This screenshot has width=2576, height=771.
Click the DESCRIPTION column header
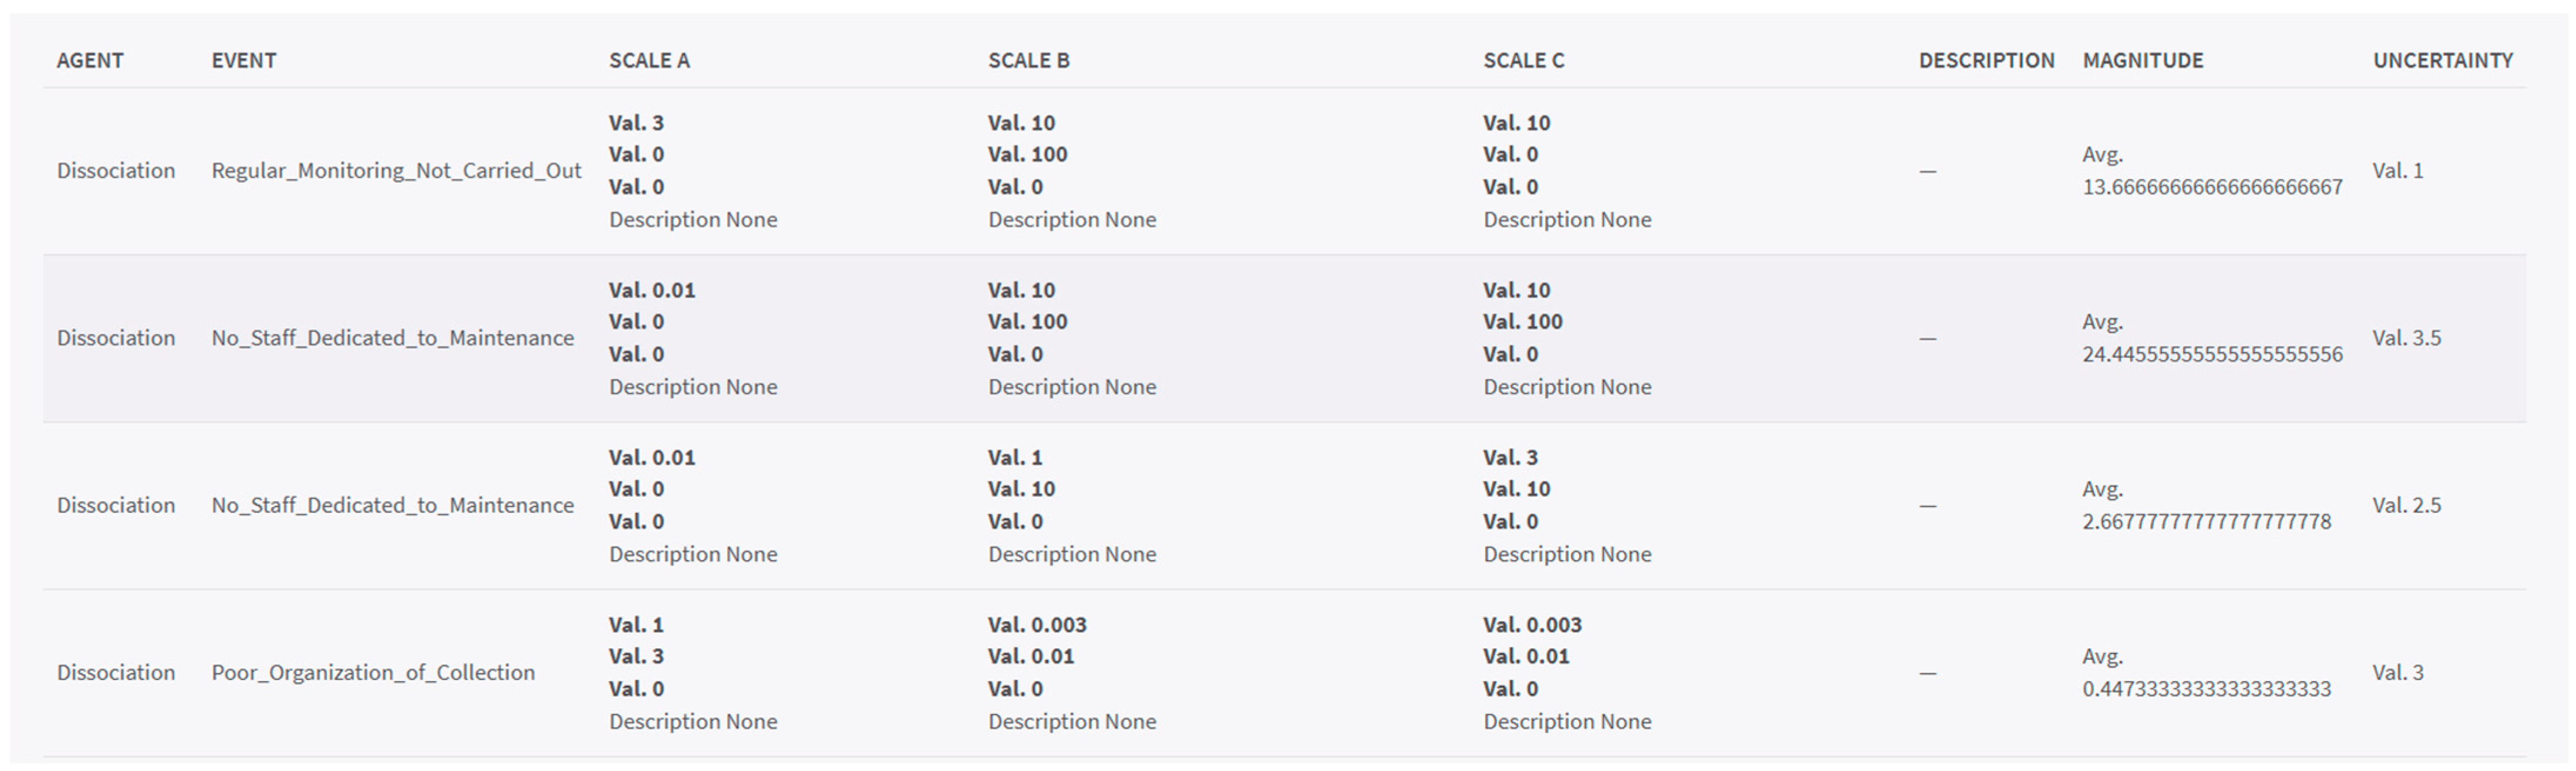click(x=1986, y=60)
